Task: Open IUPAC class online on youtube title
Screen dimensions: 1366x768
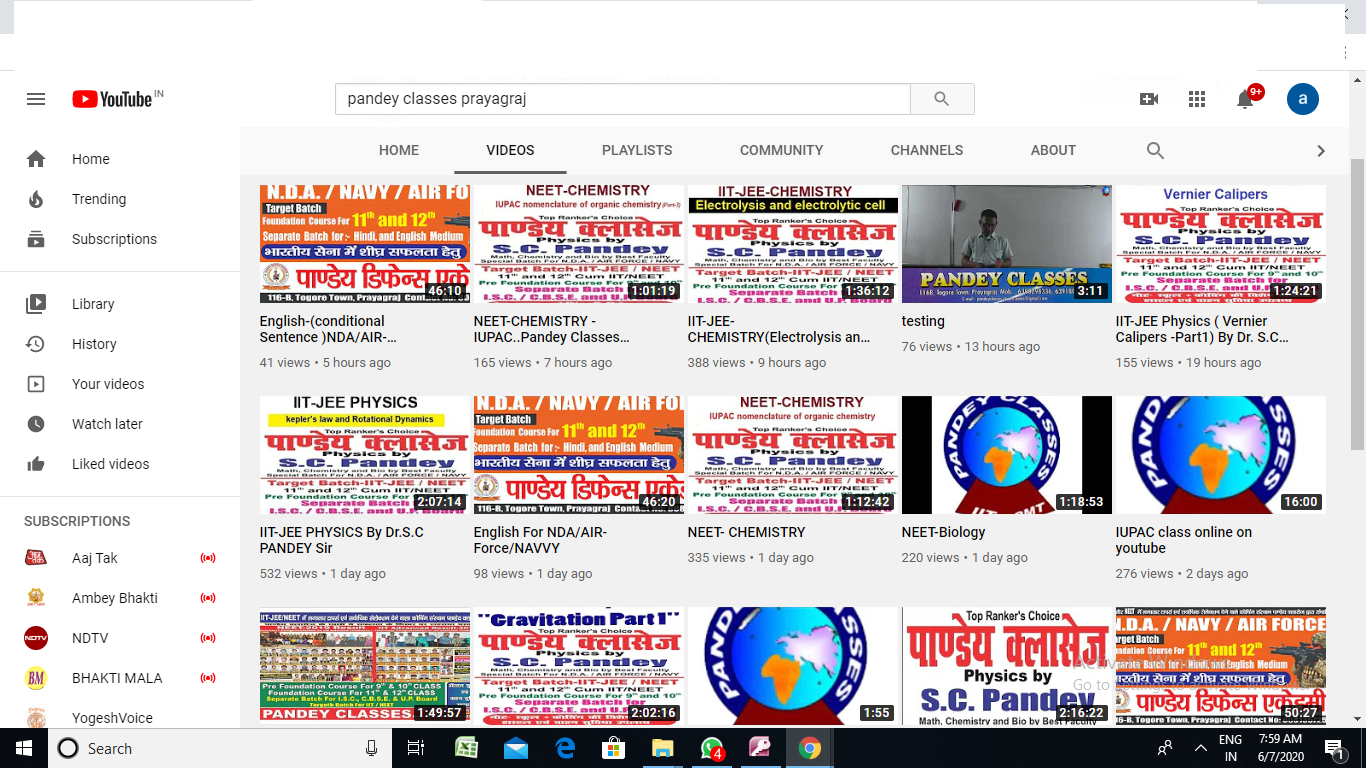Action: 1184,540
